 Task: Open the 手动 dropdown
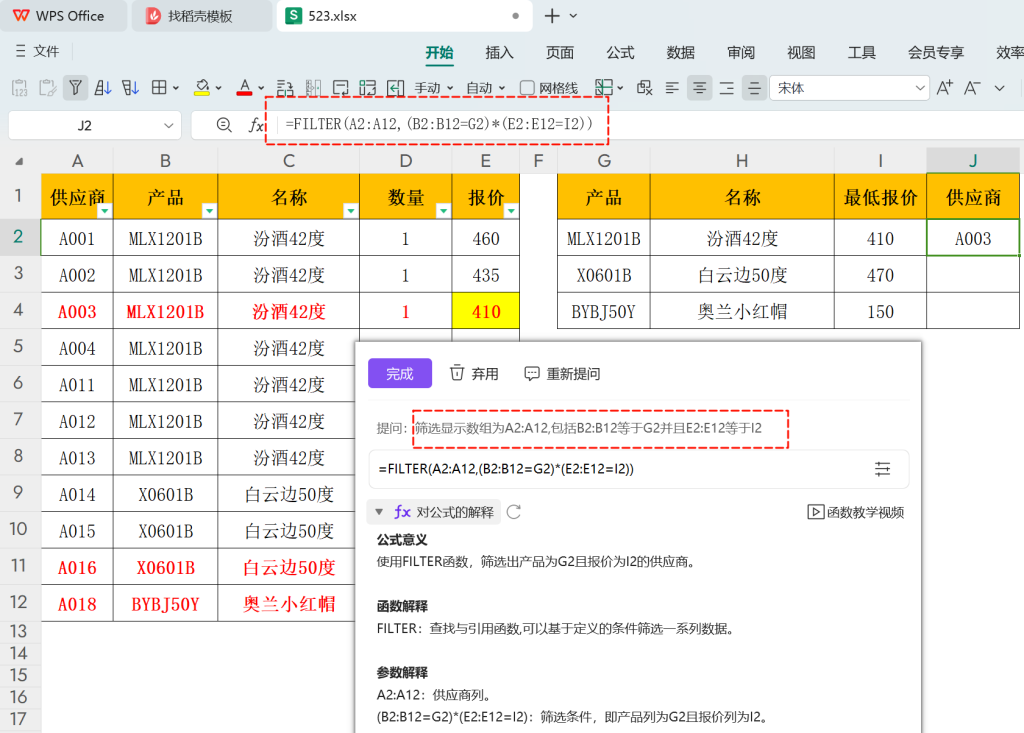(434, 88)
